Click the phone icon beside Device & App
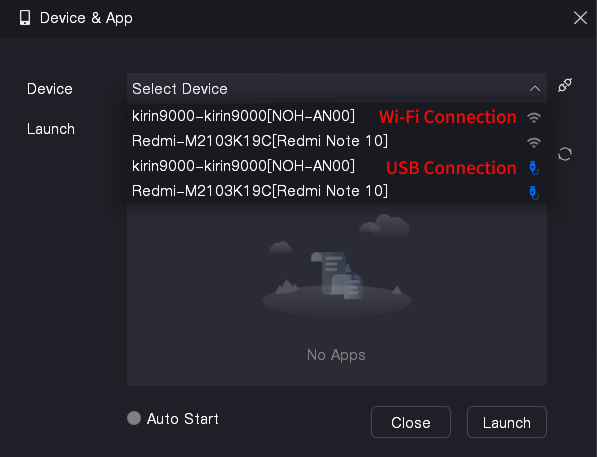 [25, 18]
